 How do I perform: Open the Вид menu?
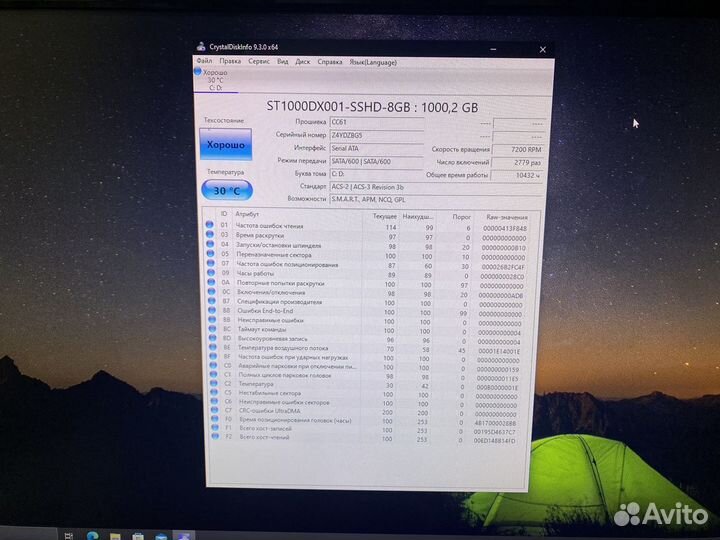coord(282,62)
